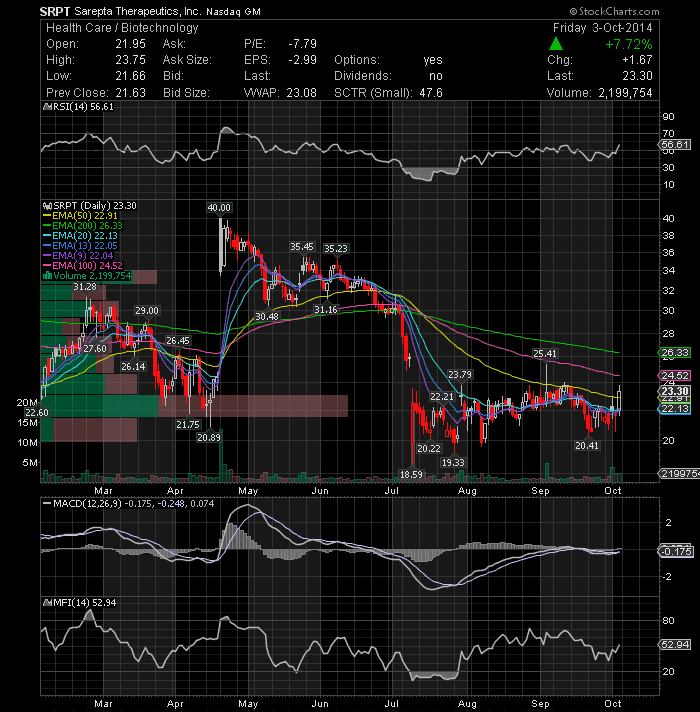Click the purple EMA(9) legend line
This screenshot has width=700, height=712.
coord(47,256)
